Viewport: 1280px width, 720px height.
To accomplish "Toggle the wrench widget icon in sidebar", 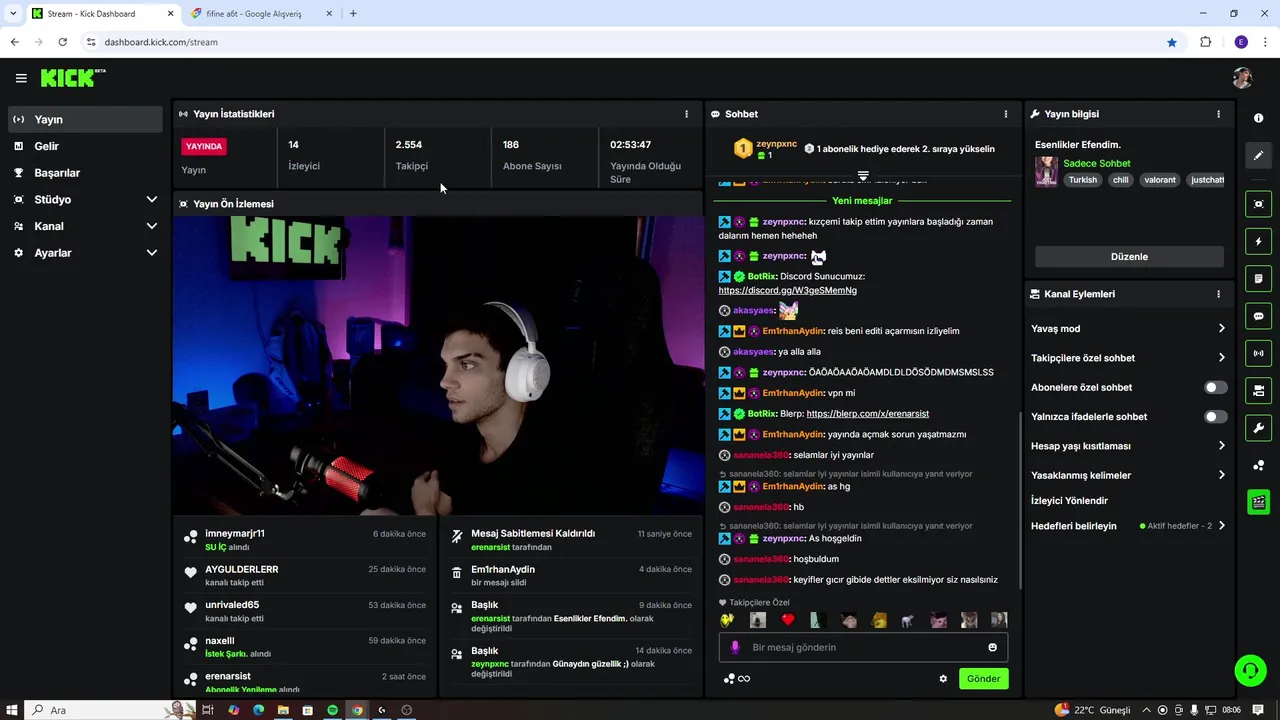I will (x=1258, y=428).
